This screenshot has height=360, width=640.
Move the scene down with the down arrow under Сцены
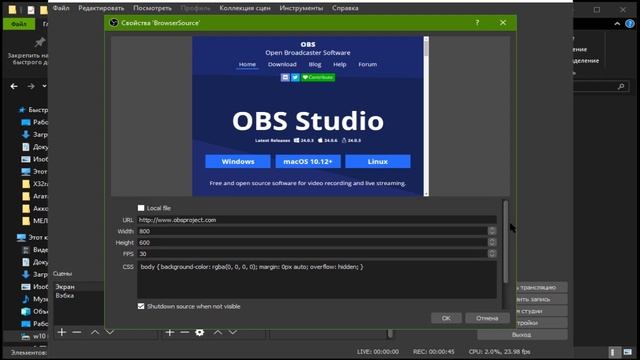coord(110,332)
